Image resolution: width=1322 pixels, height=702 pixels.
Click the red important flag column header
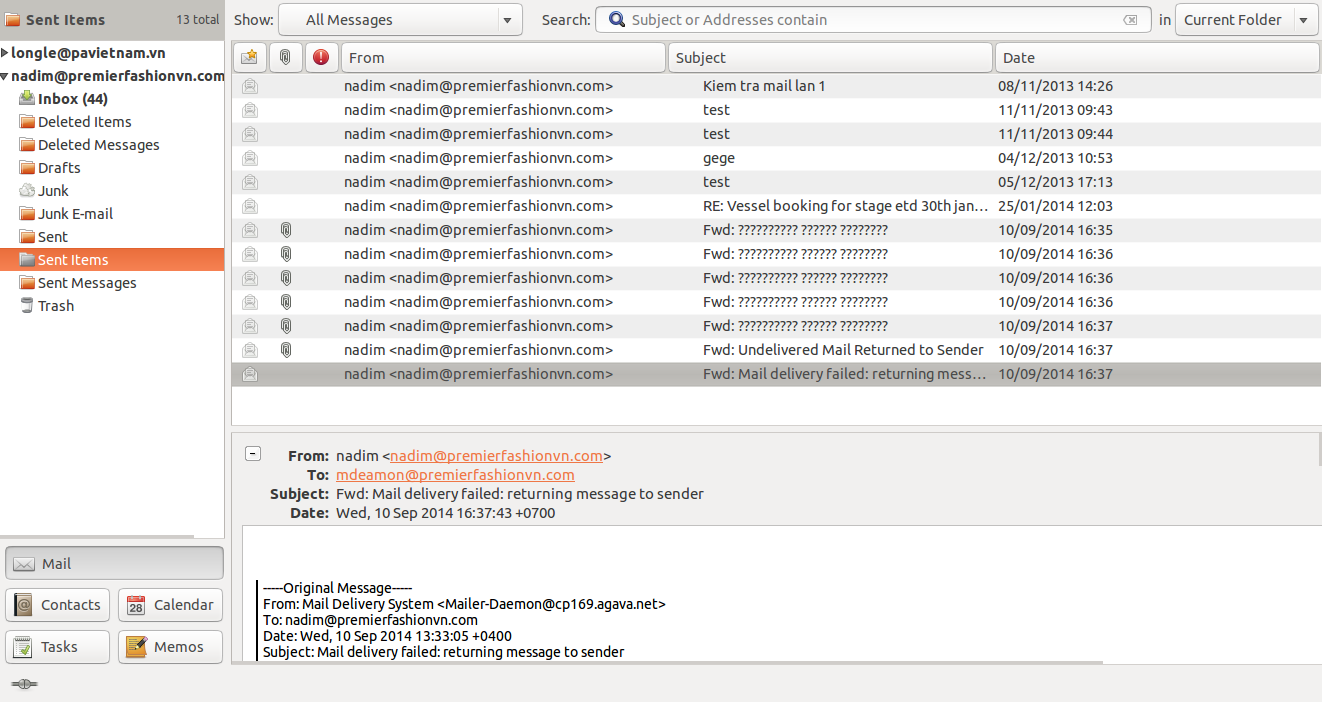click(320, 58)
